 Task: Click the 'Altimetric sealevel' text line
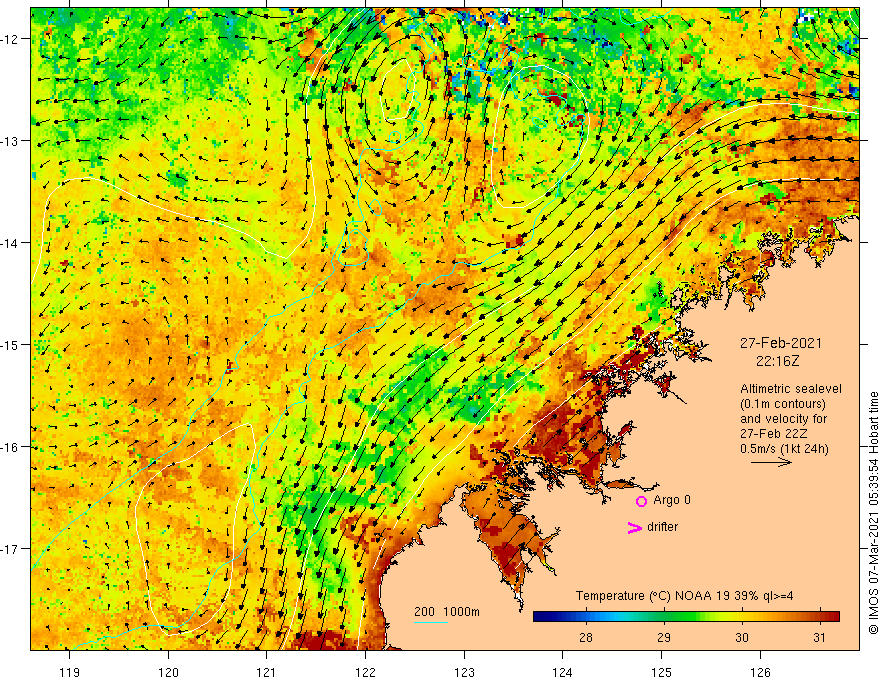coord(791,389)
